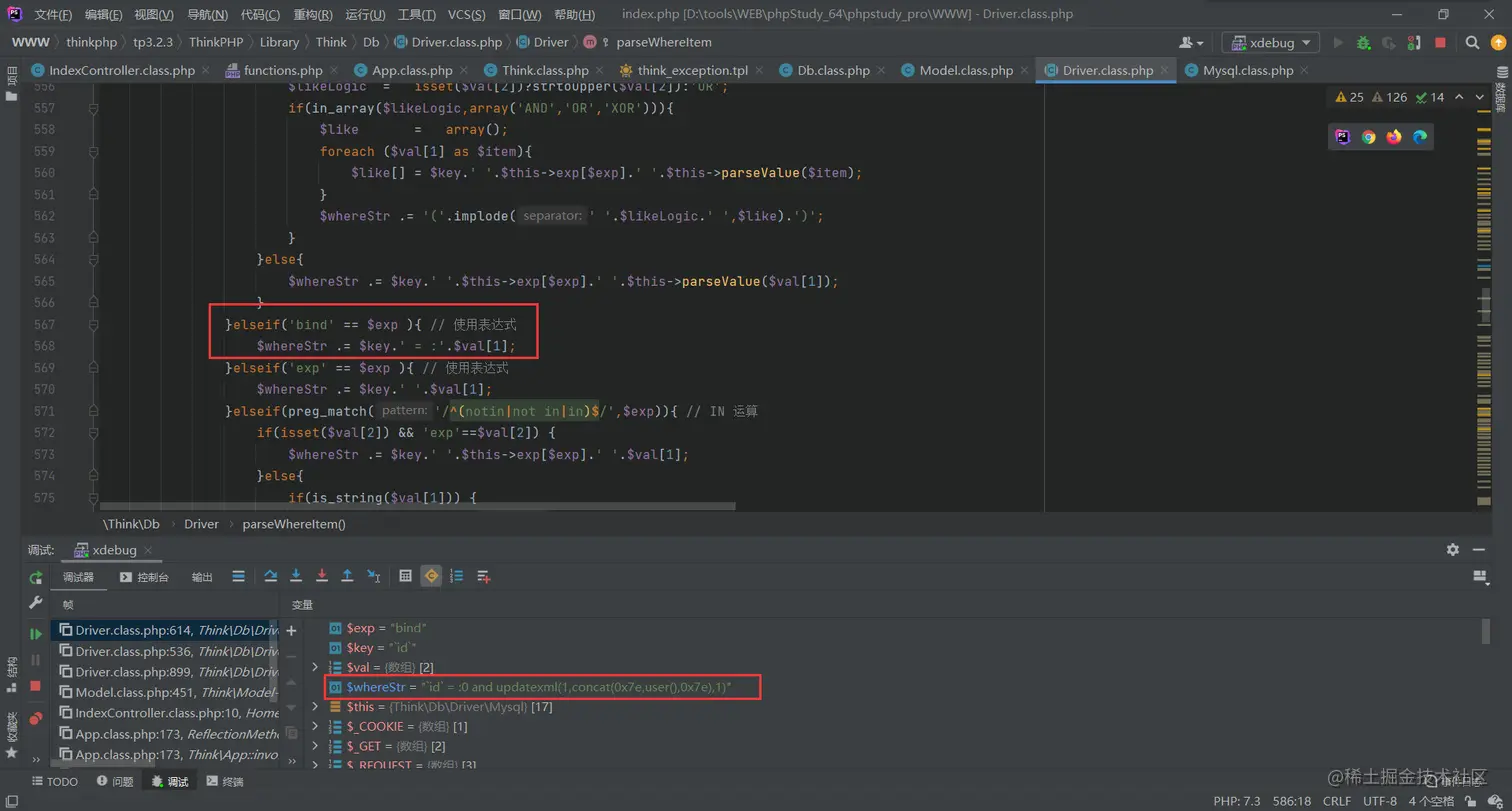Open the preview in Edge

1420,137
